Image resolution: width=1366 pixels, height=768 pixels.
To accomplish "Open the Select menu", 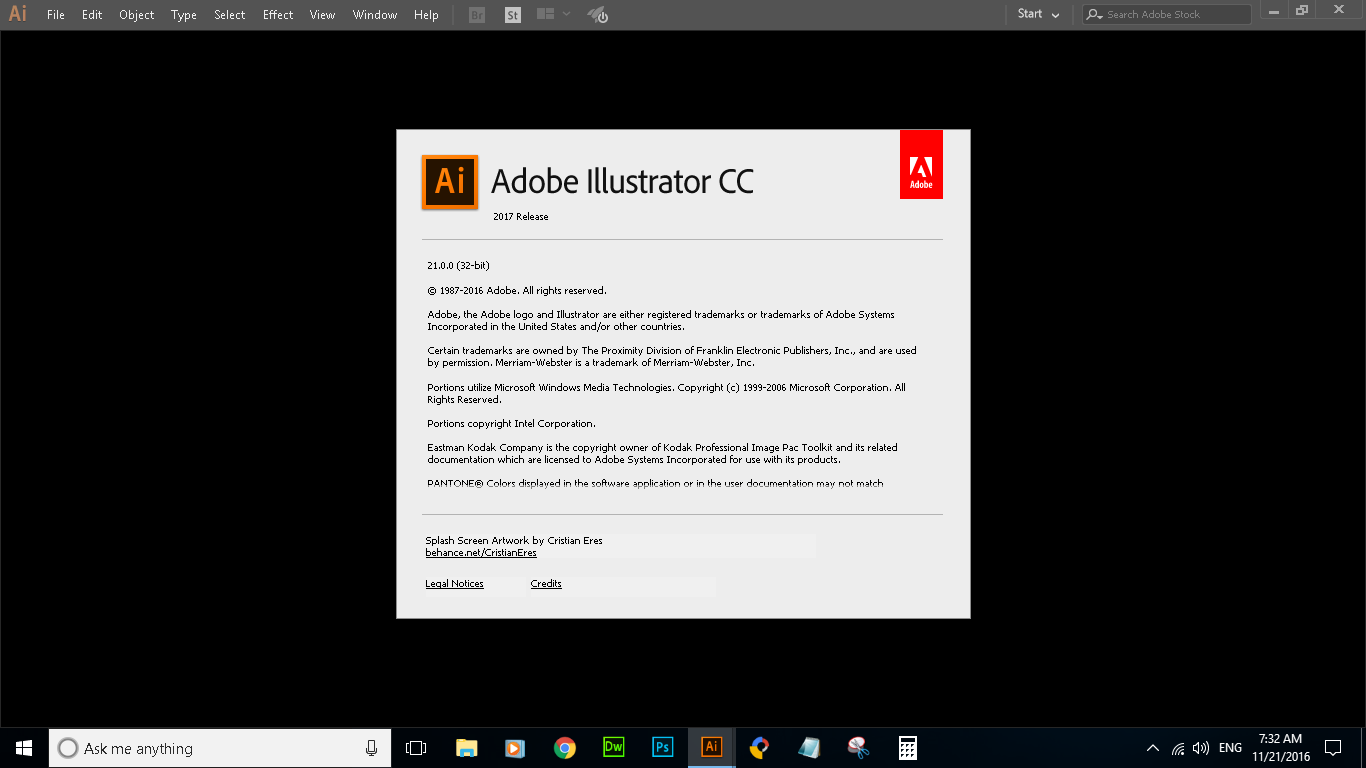I will [x=230, y=15].
